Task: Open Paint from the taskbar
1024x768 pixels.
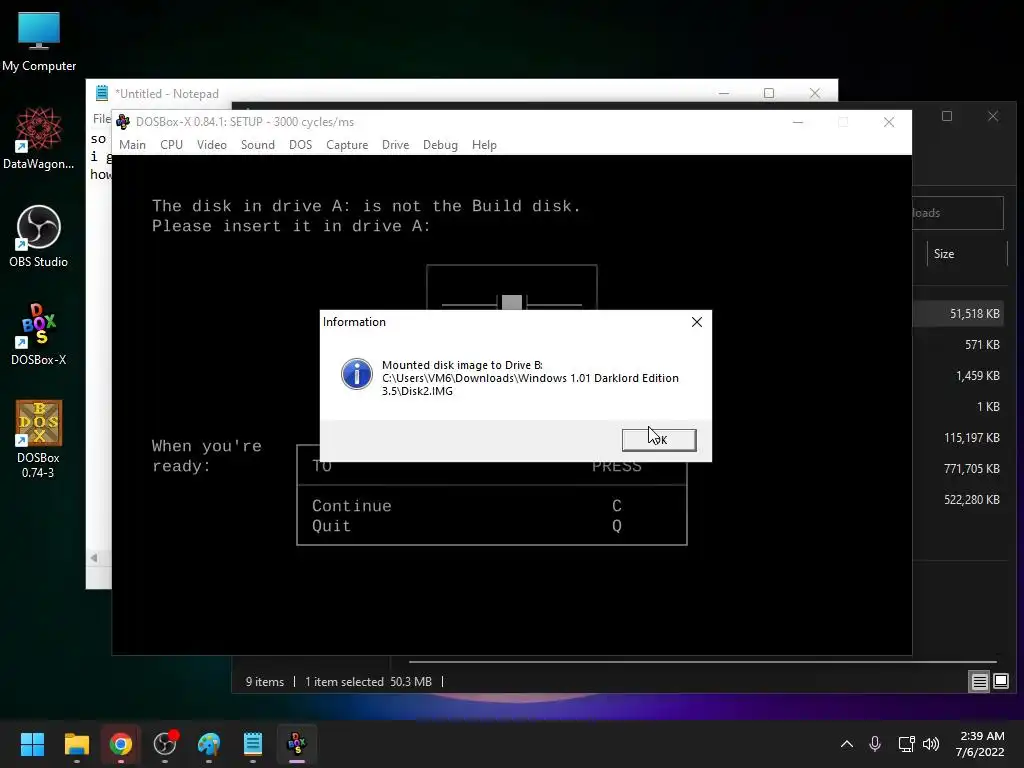Action: coord(209,744)
